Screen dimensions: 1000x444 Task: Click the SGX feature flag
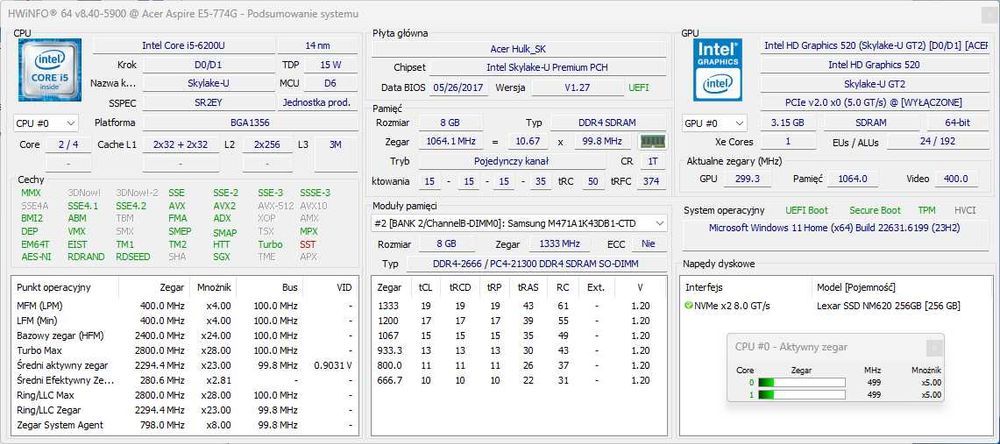[x=221, y=257]
